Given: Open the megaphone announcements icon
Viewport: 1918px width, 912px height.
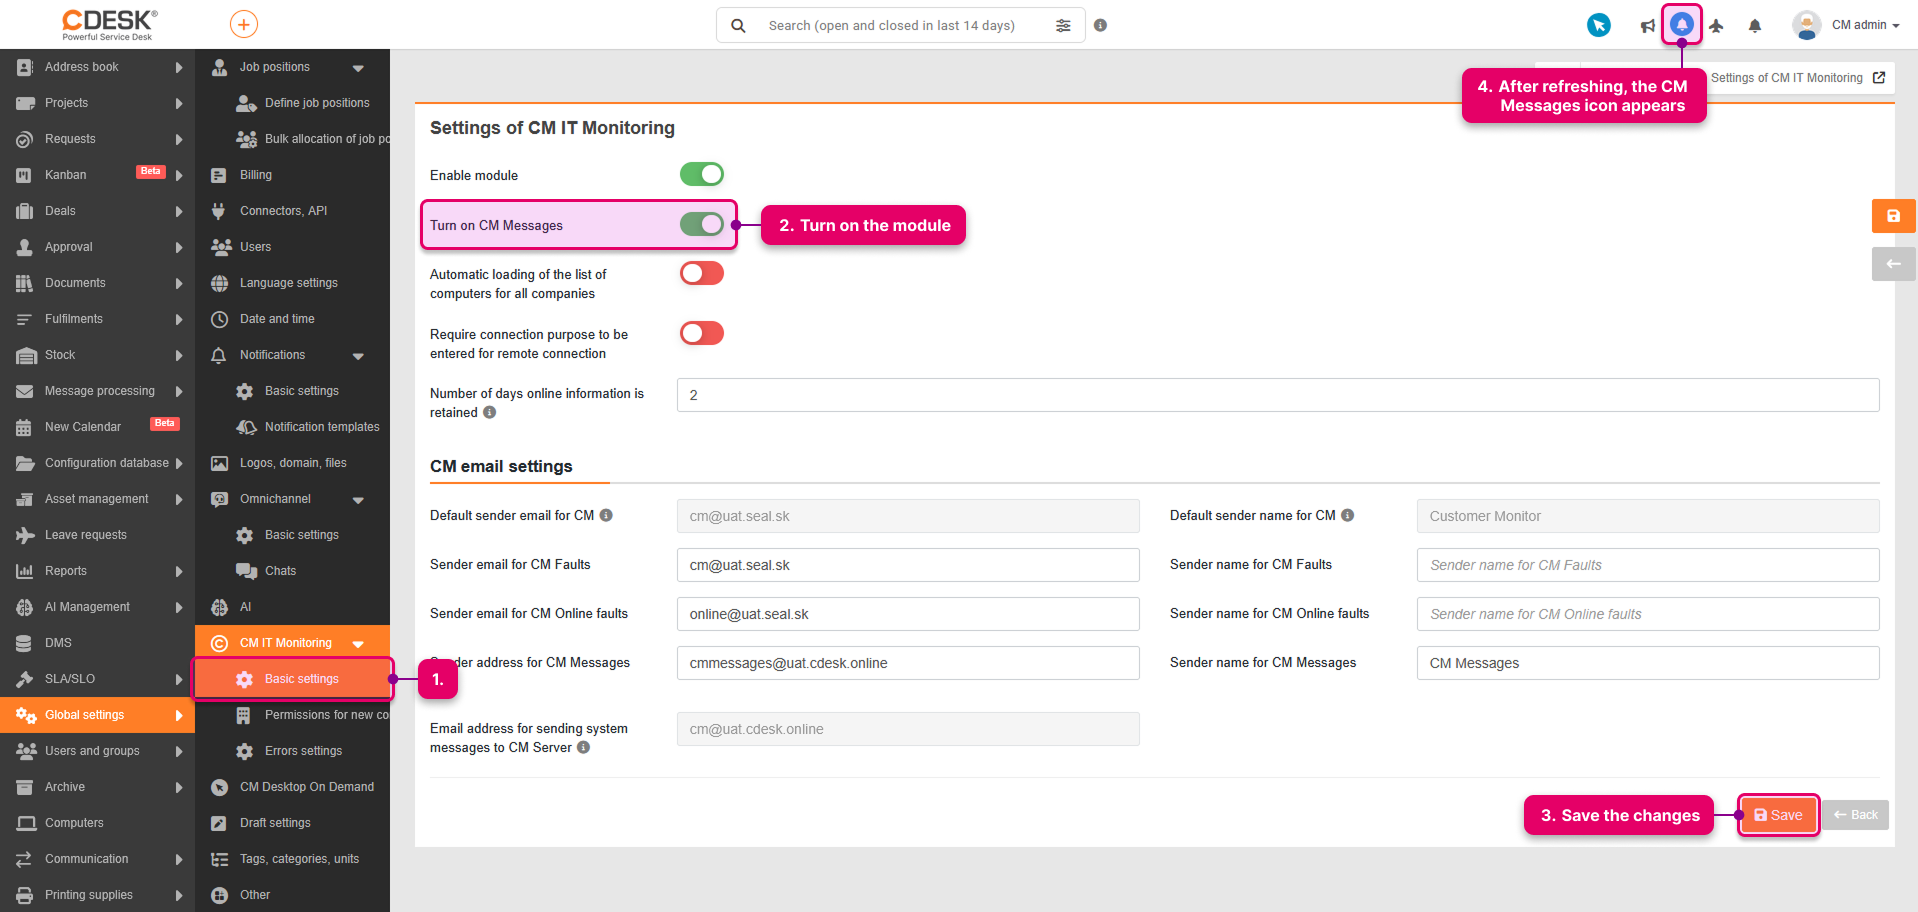Looking at the screenshot, I should pos(1647,26).
